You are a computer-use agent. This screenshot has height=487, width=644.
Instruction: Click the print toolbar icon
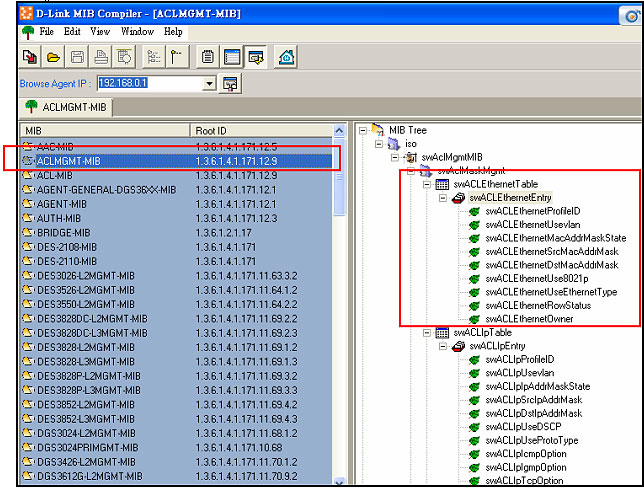click(101, 57)
